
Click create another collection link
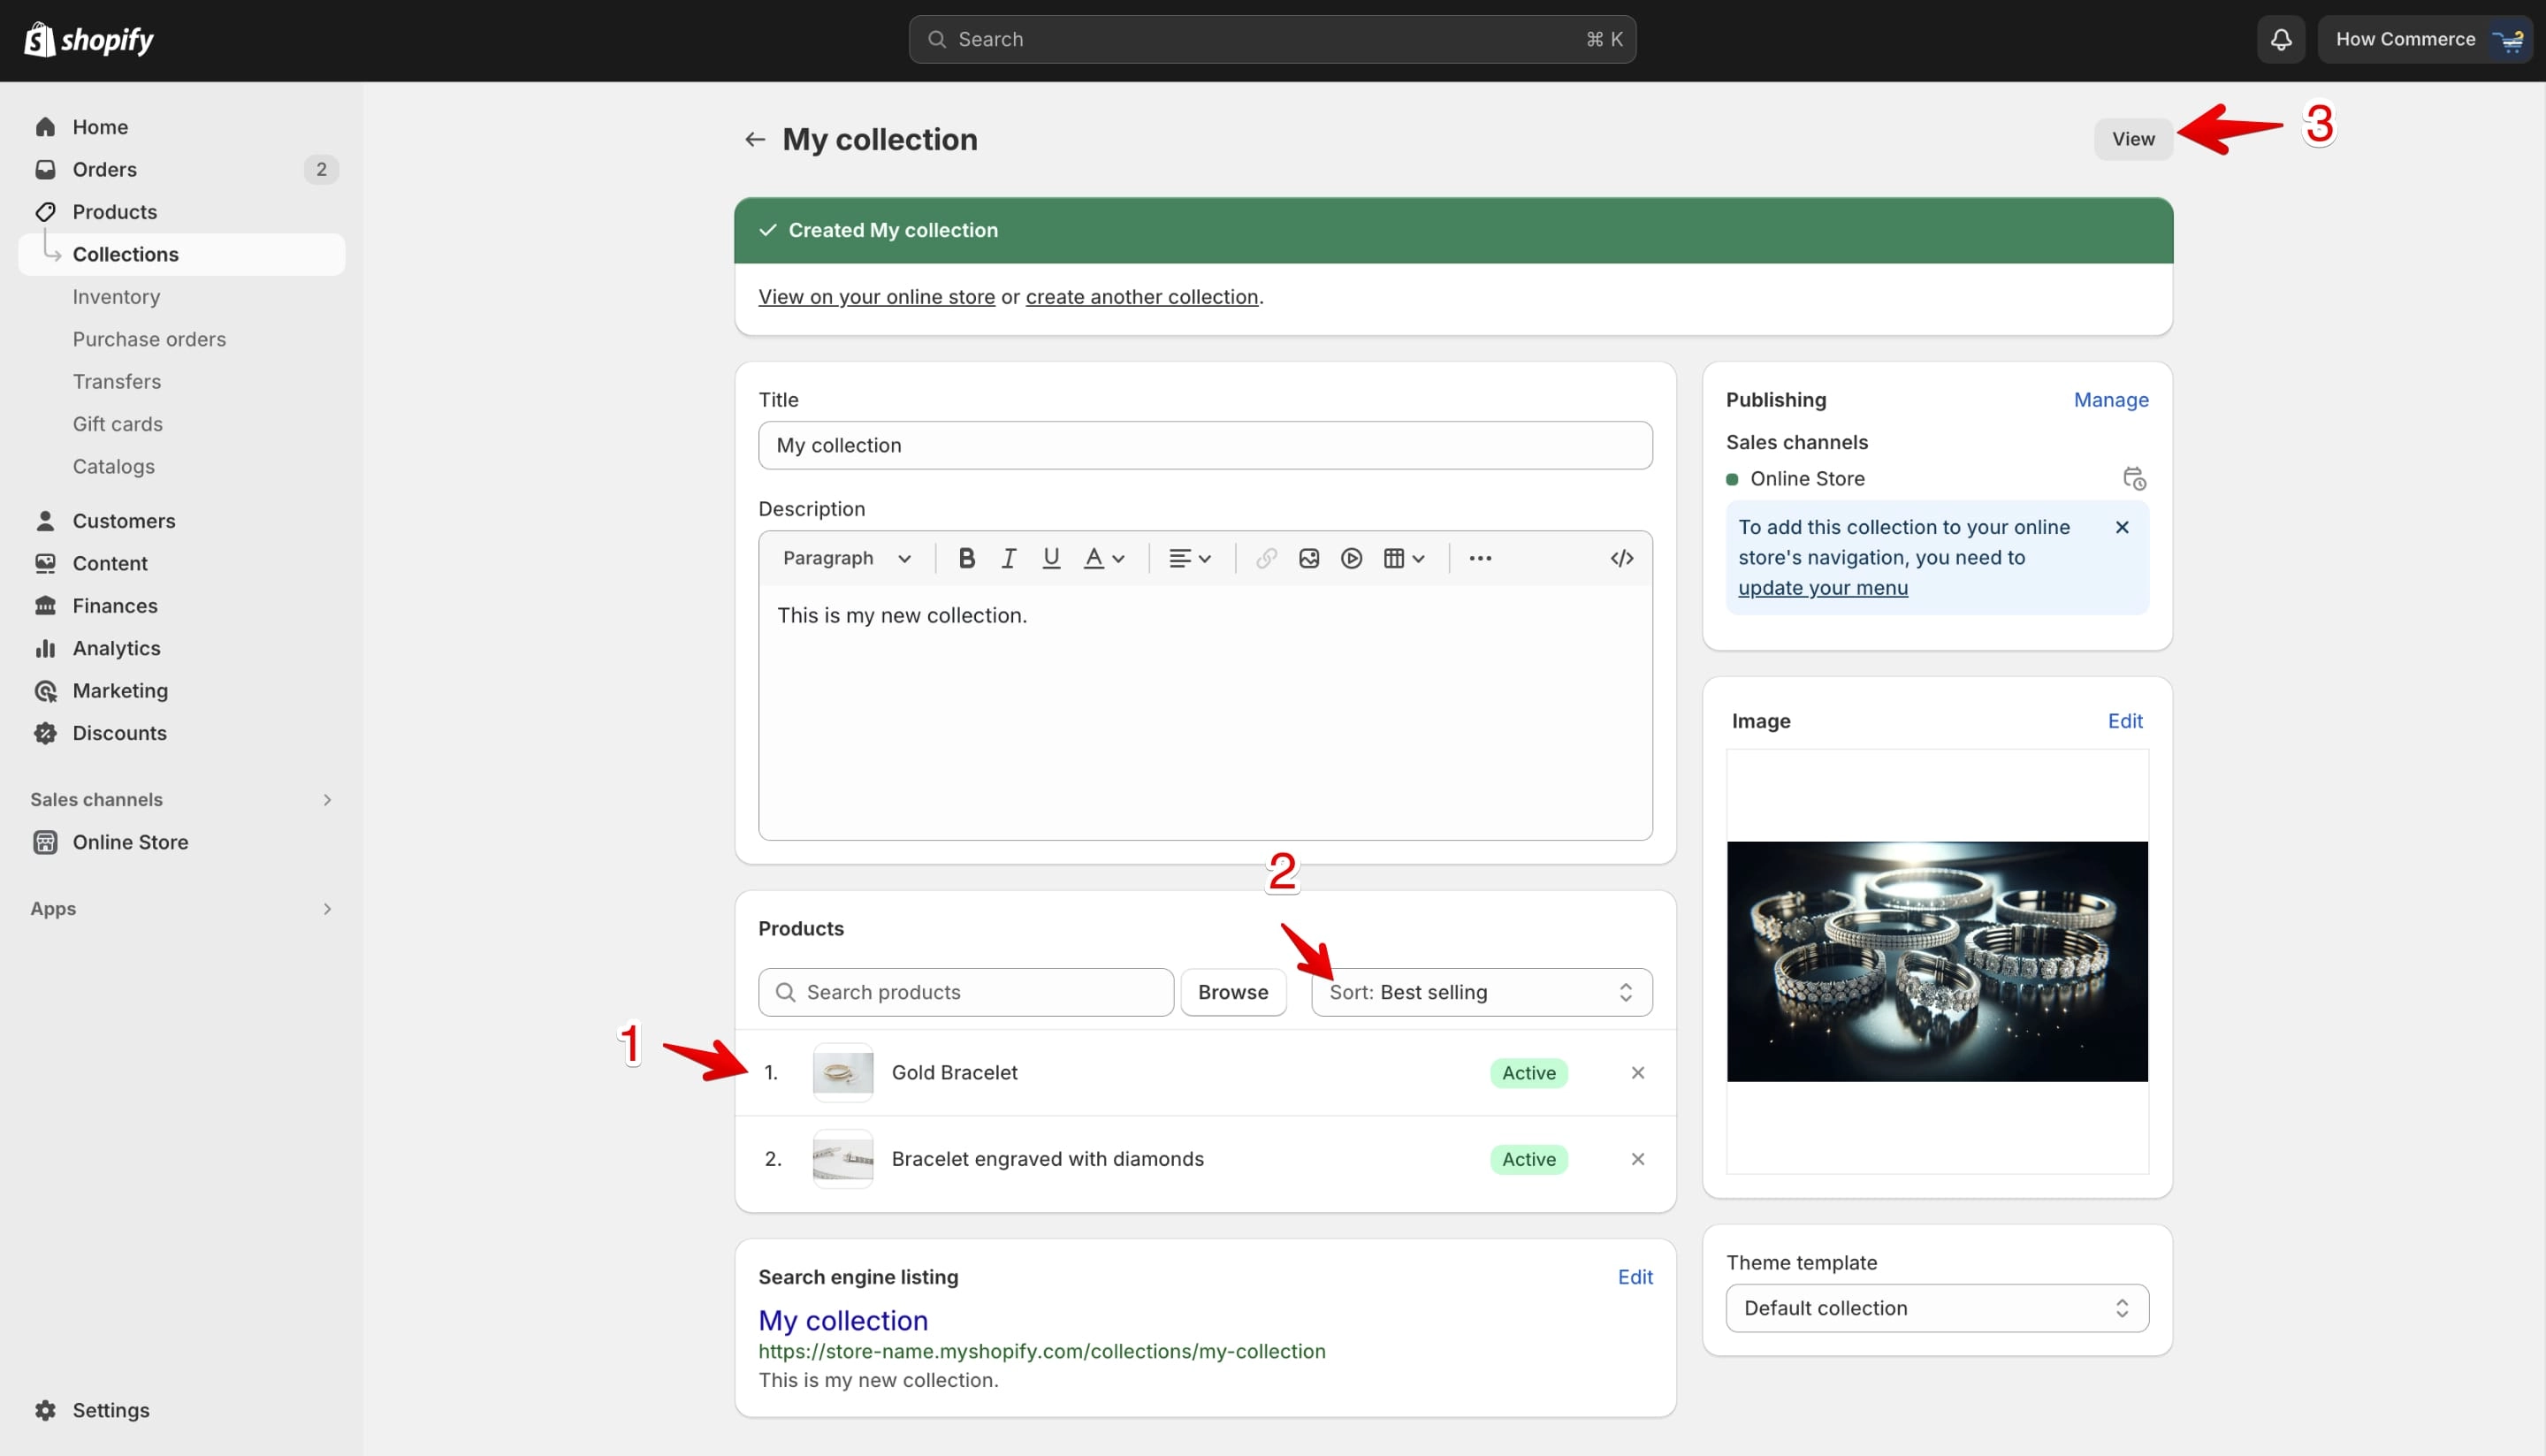1142,297
